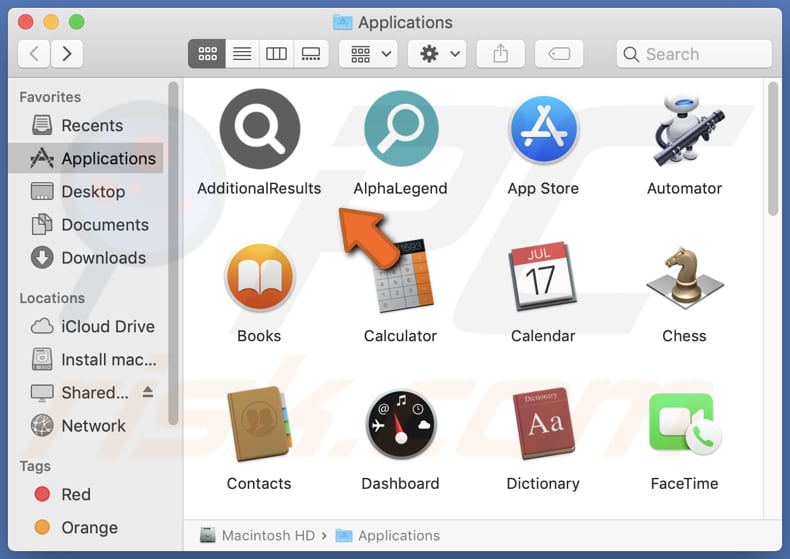The height and width of the screenshot is (559, 790).
Task: Open Documents in the sidebar
Action: pyautogui.click(x=86, y=225)
